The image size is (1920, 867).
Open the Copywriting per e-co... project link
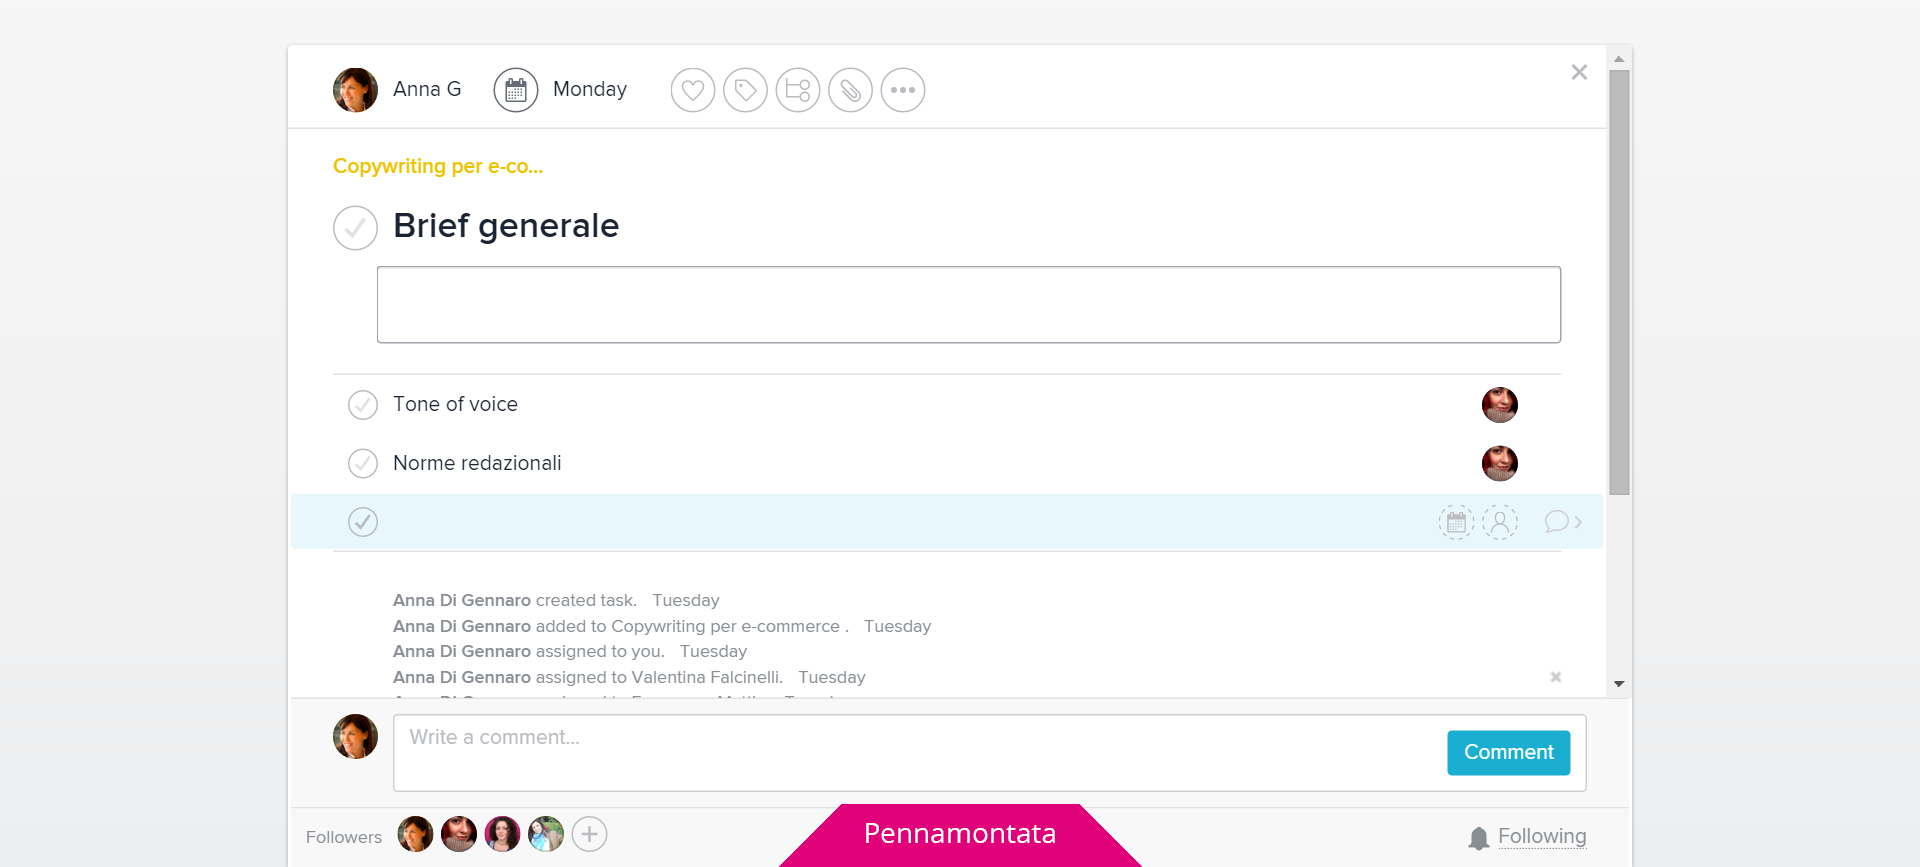(438, 166)
